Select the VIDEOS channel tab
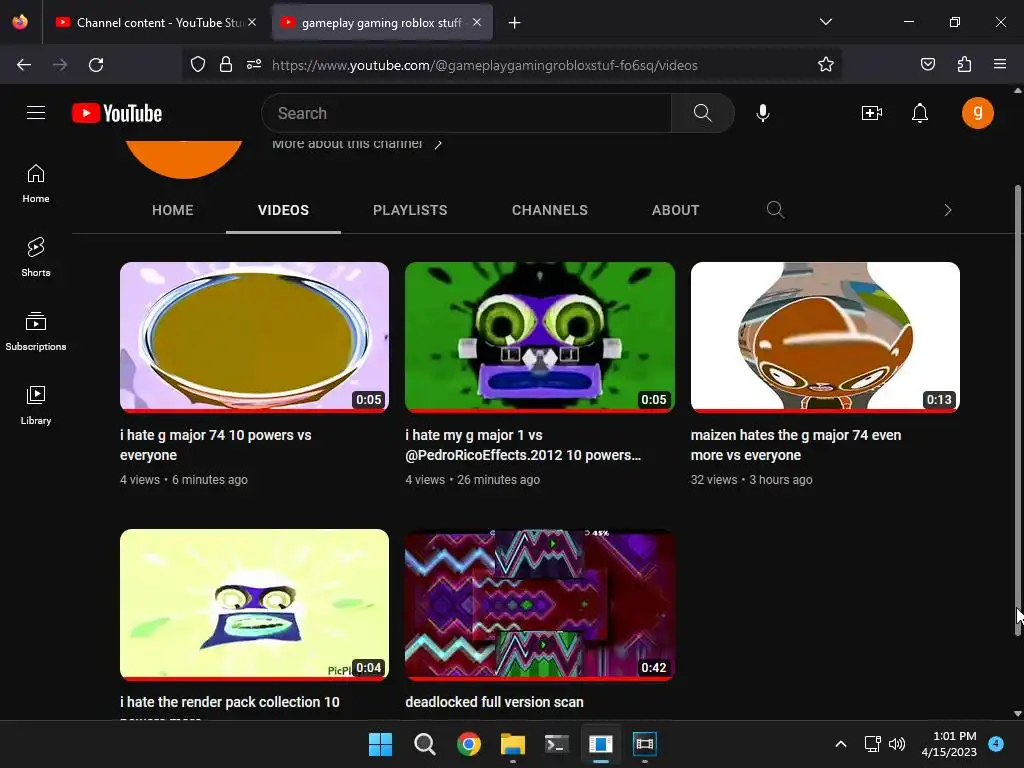This screenshot has width=1024, height=768. [x=283, y=210]
